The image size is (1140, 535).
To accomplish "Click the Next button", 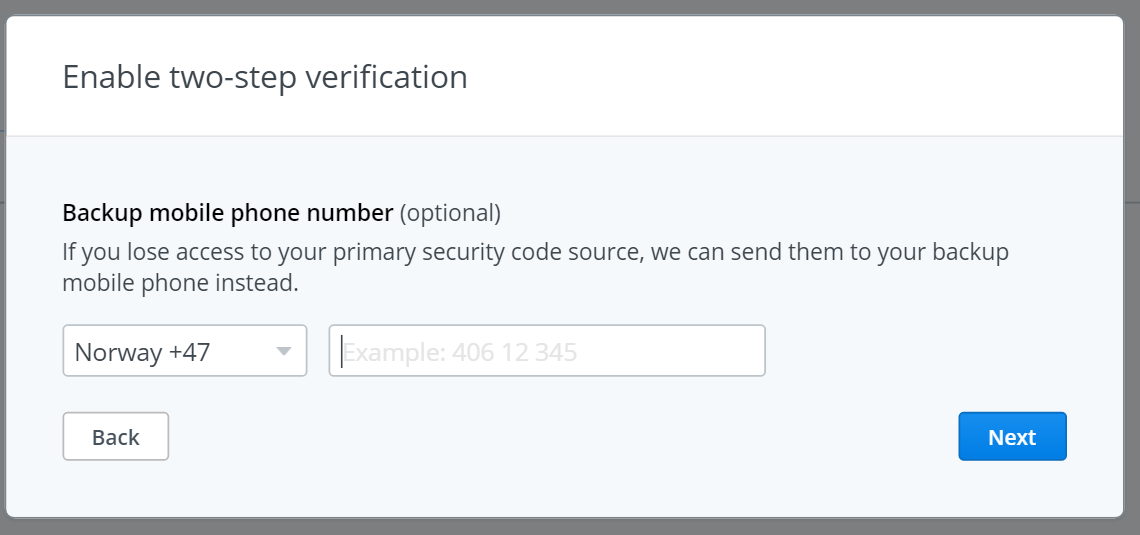I will point(1012,436).
